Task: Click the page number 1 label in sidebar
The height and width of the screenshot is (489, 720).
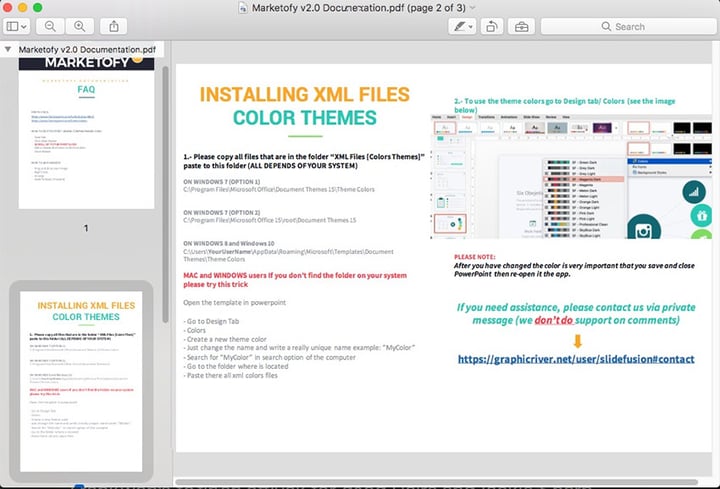Action: 86,228
